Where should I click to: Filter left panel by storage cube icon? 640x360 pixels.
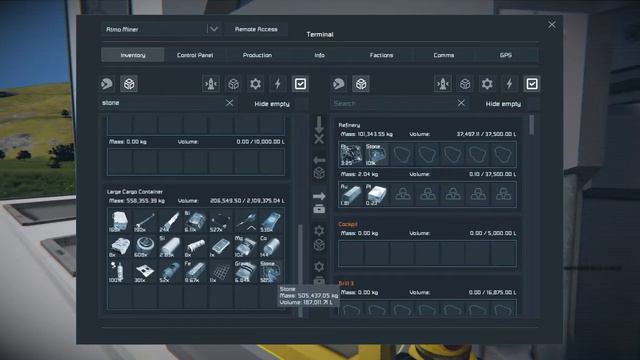233,84
